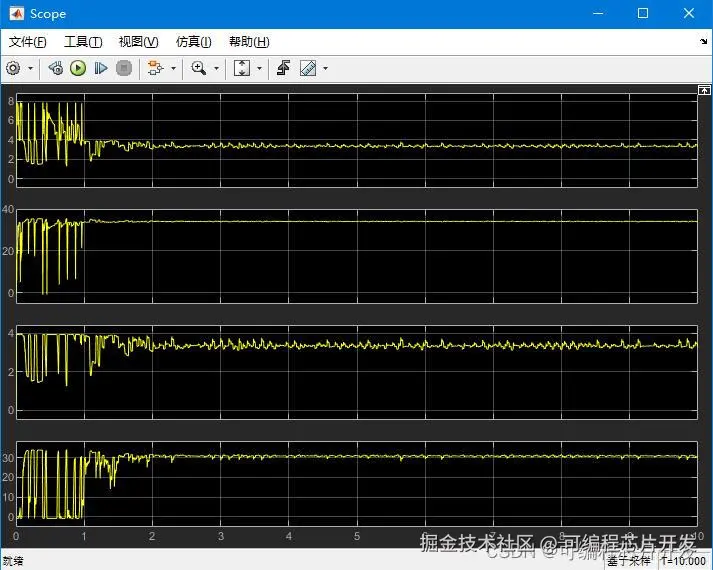Click the 基于采样 status bar entry

point(629,561)
